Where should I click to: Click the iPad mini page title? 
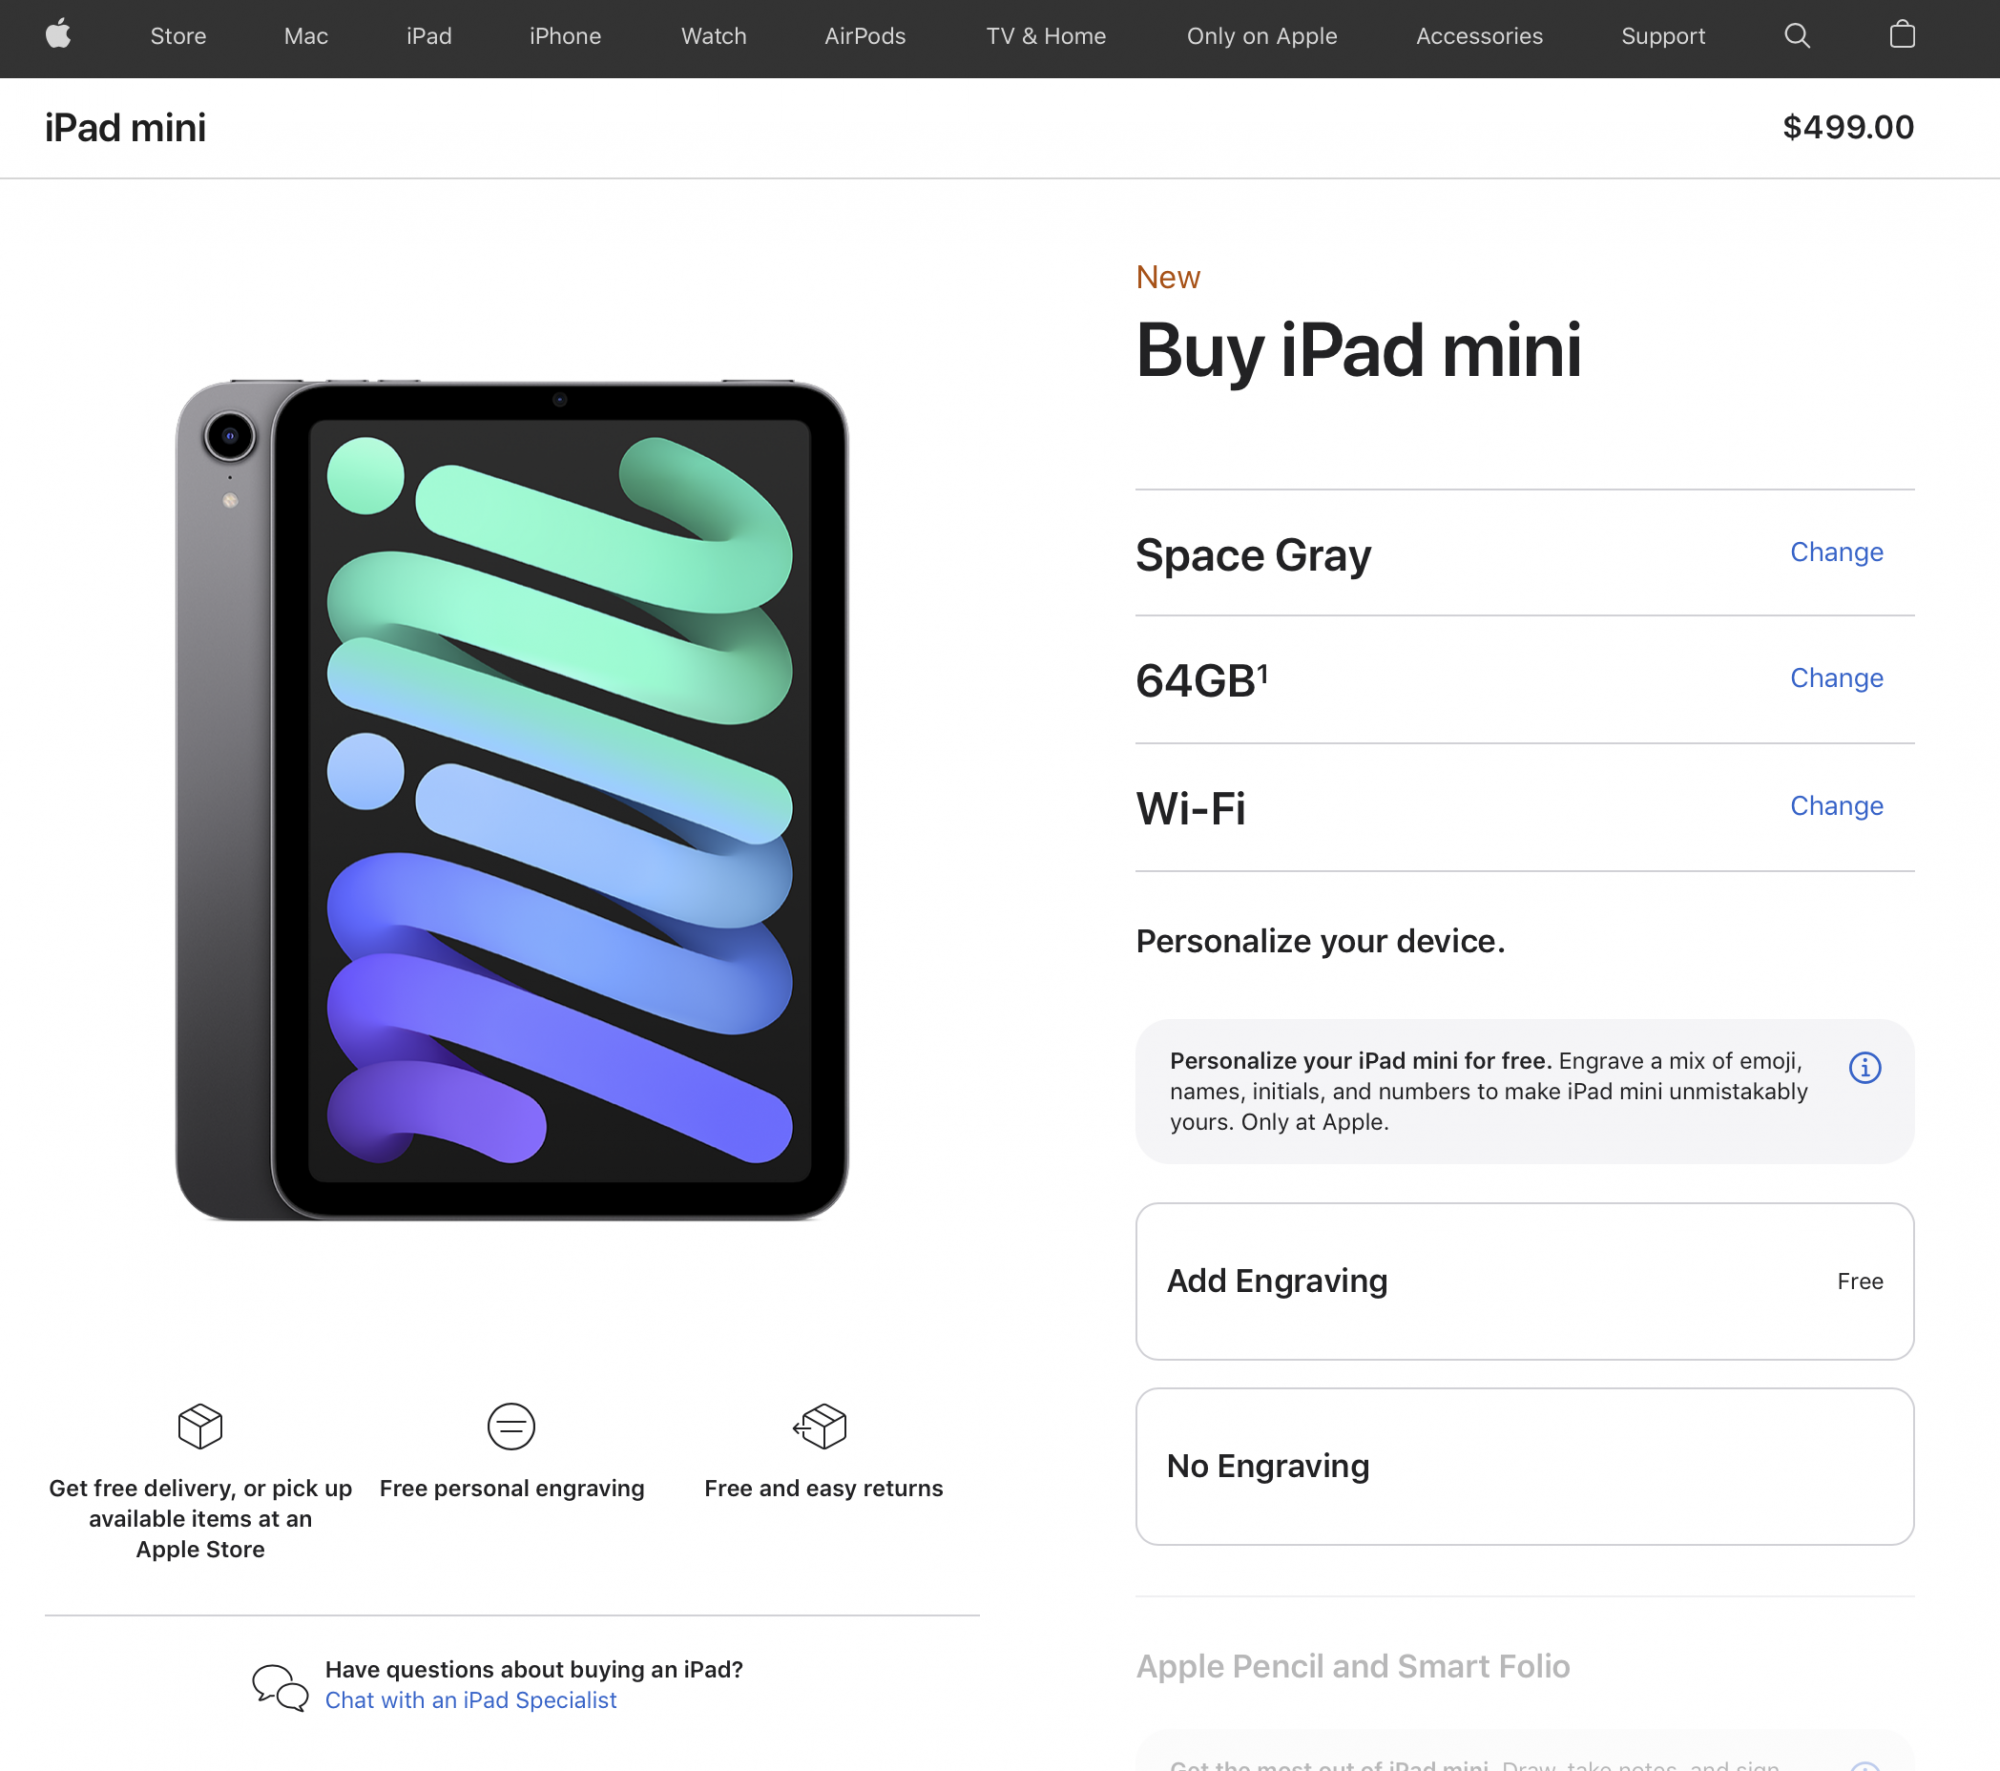point(125,128)
